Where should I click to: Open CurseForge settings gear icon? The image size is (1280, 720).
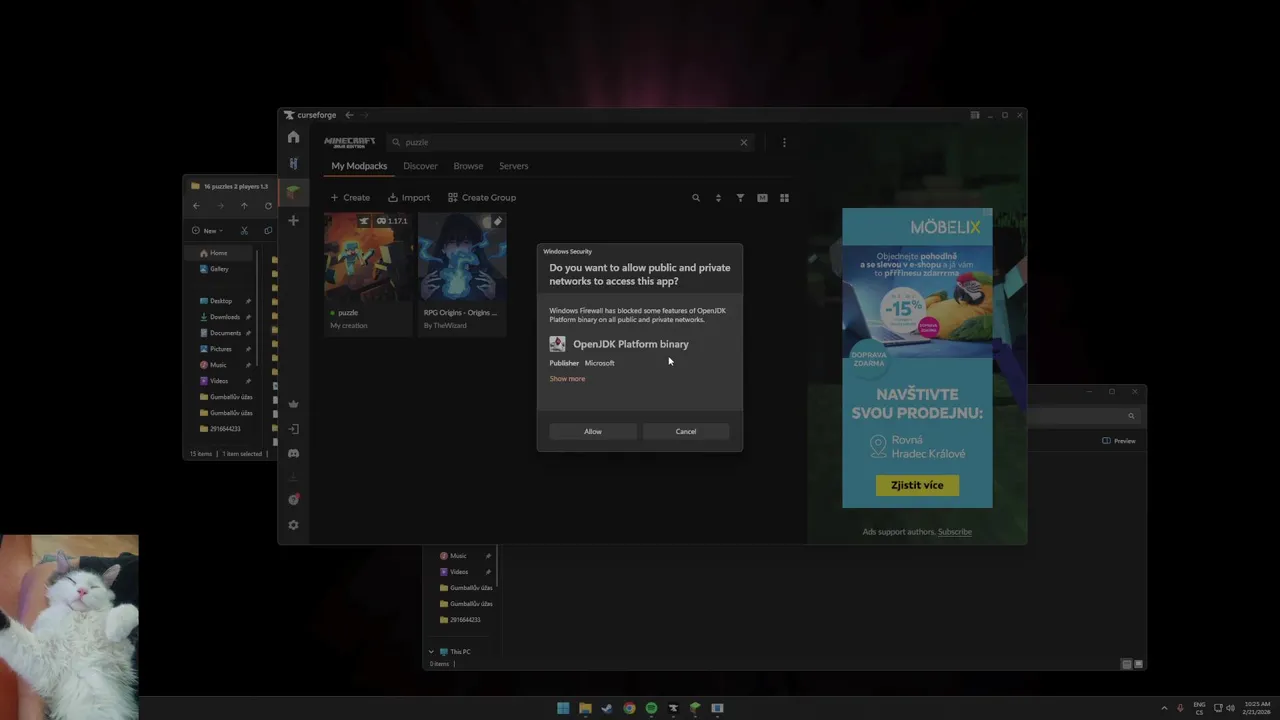[x=293, y=525]
